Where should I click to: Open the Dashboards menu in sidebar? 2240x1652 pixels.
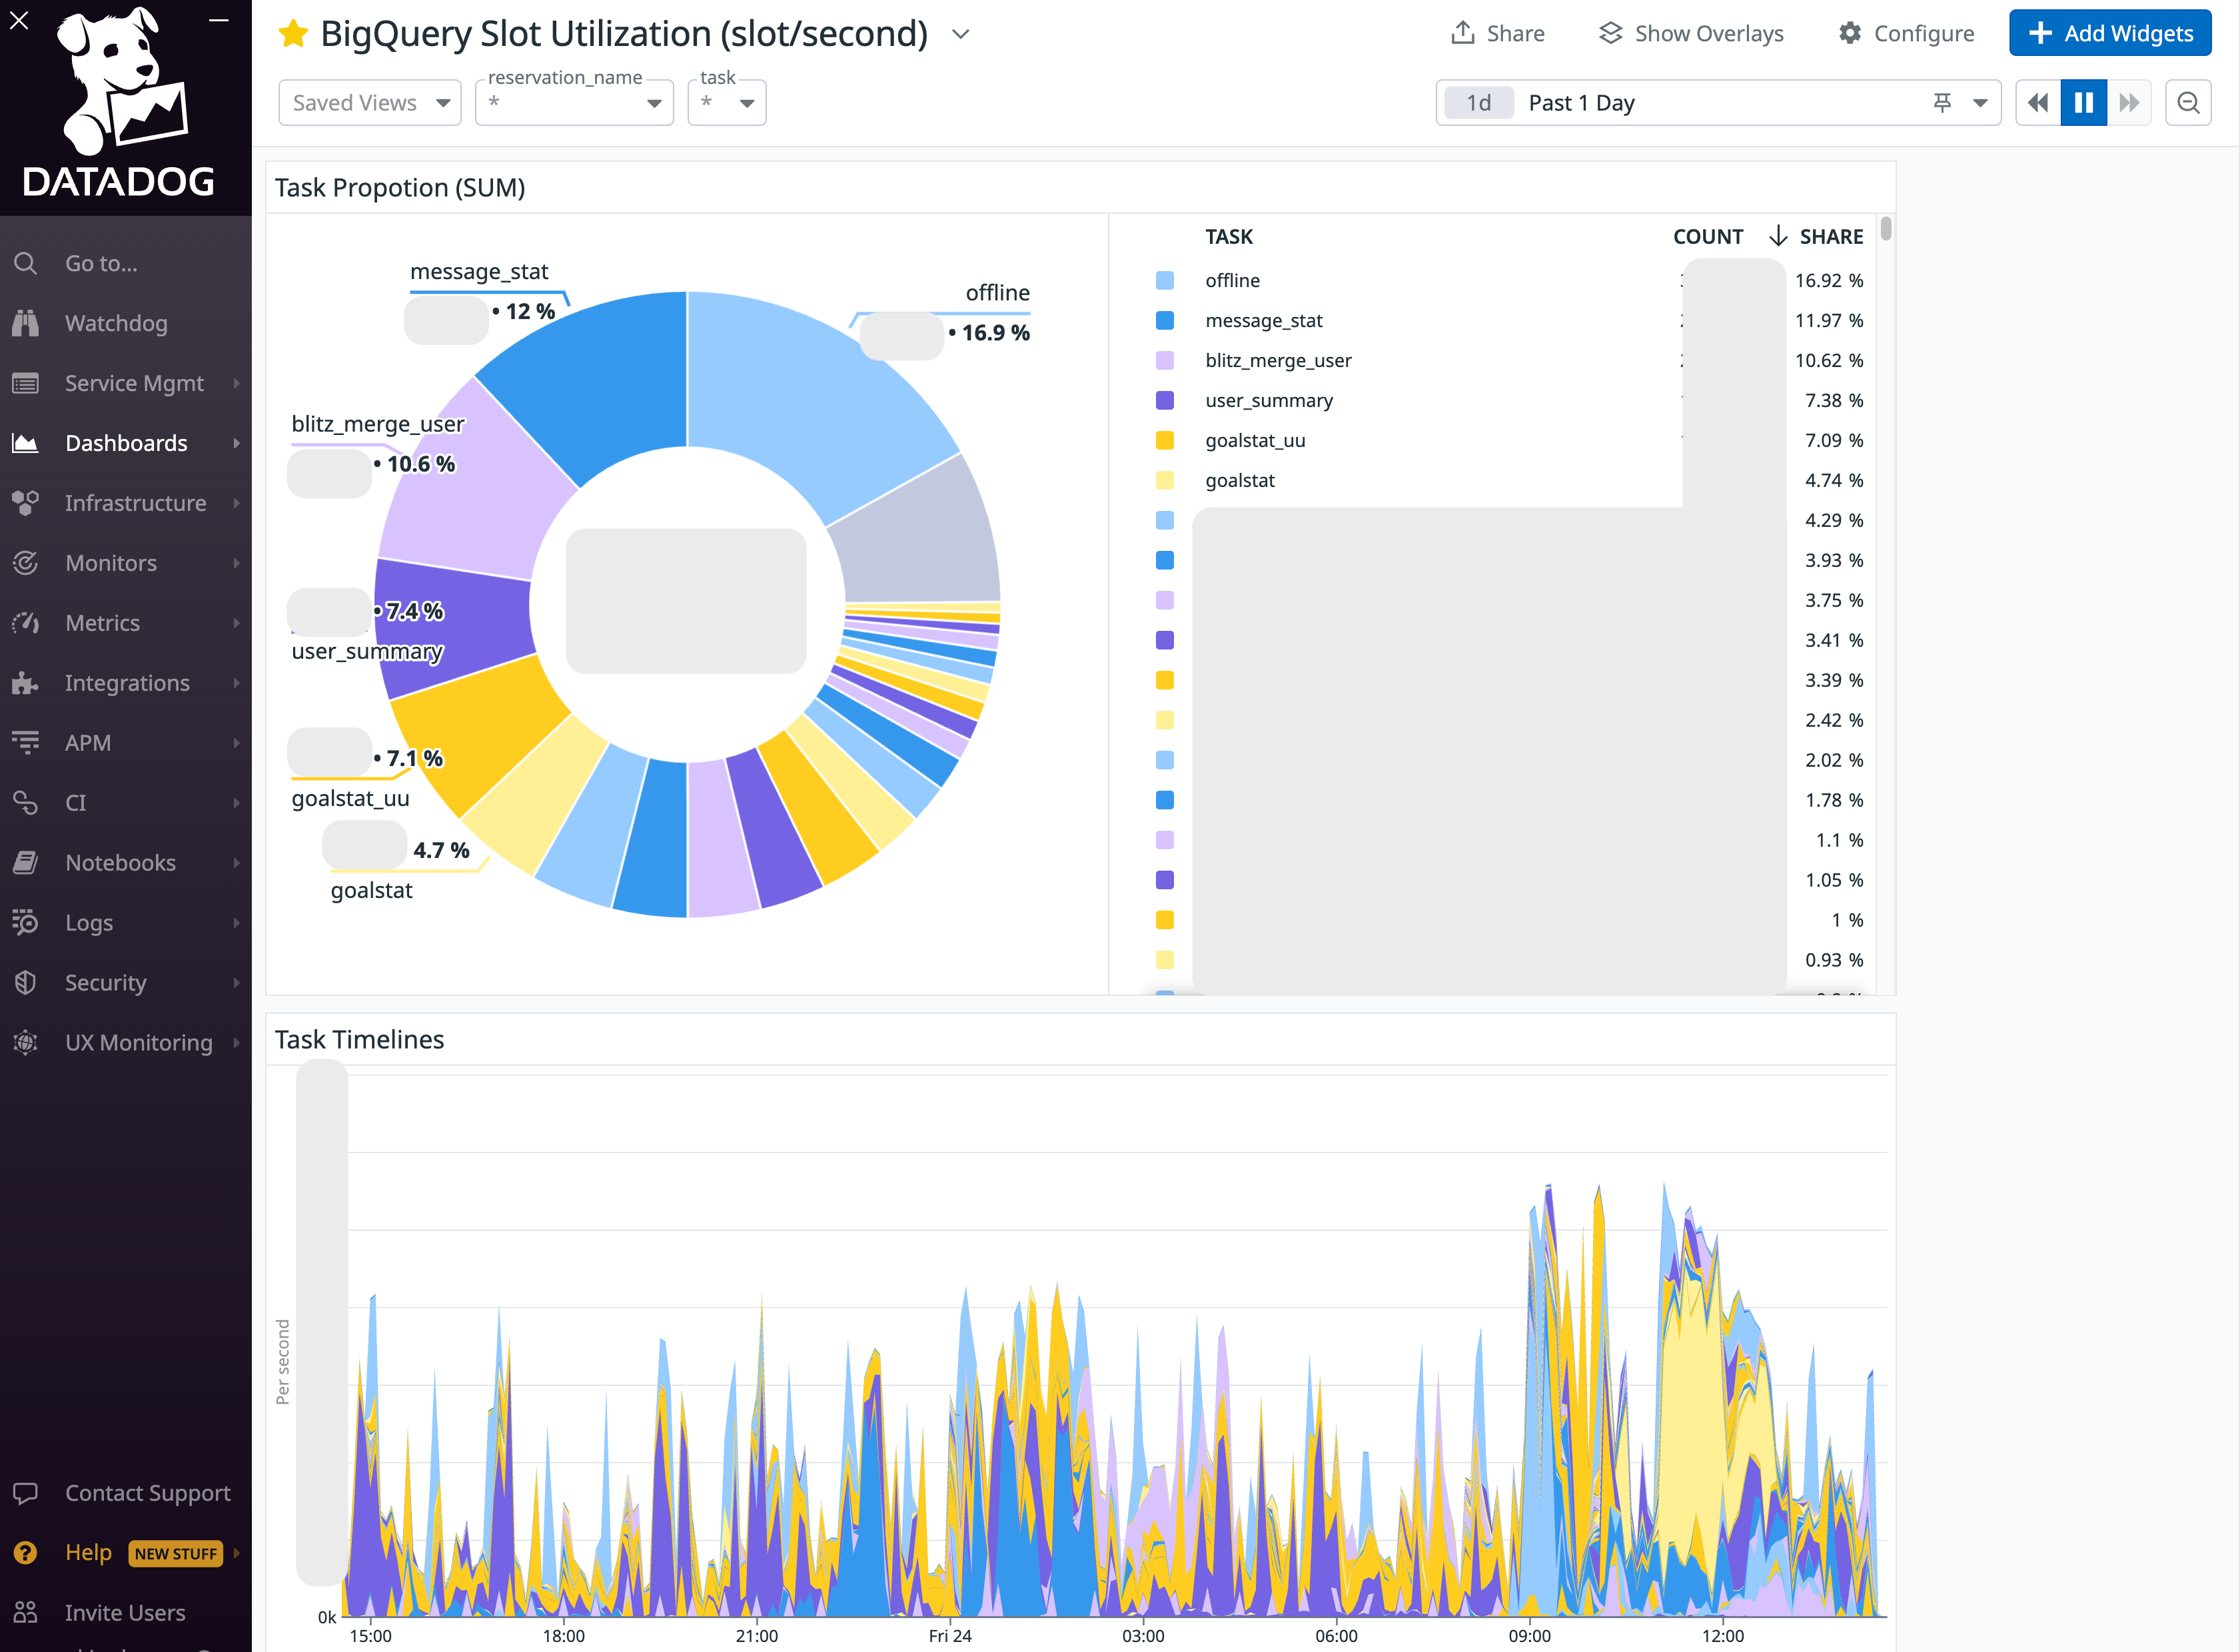coord(126,443)
